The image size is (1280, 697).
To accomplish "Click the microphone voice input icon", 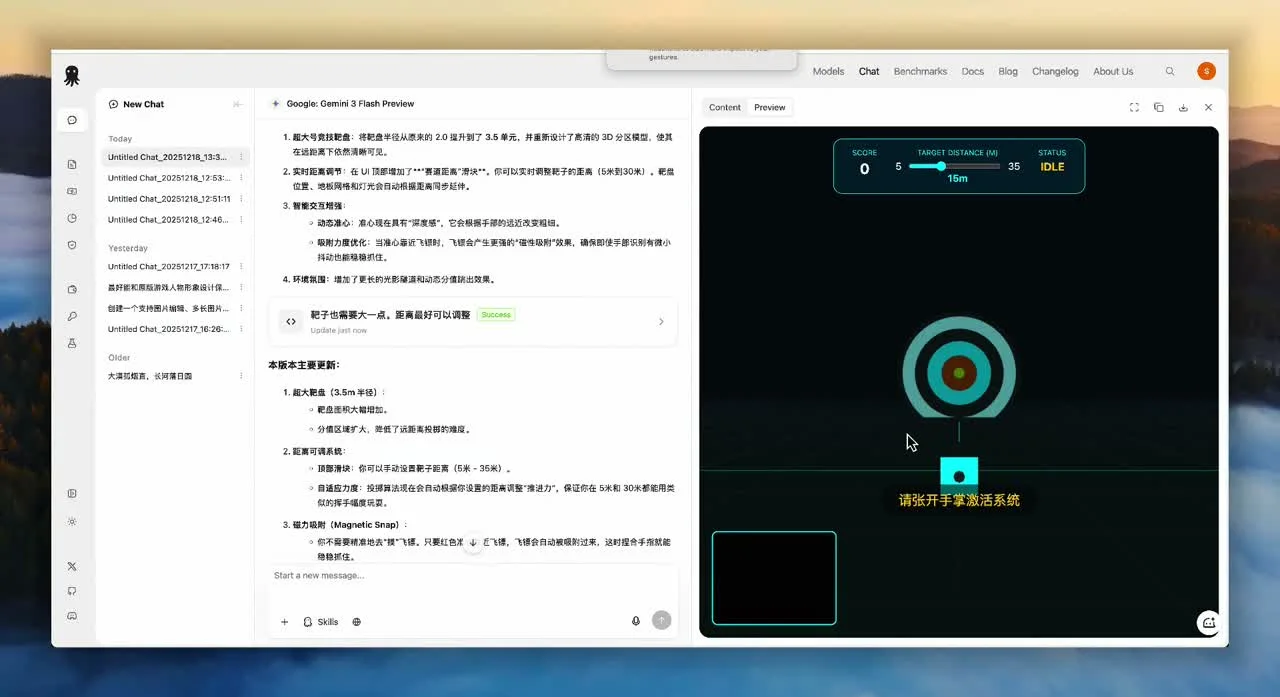I will [x=636, y=621].
